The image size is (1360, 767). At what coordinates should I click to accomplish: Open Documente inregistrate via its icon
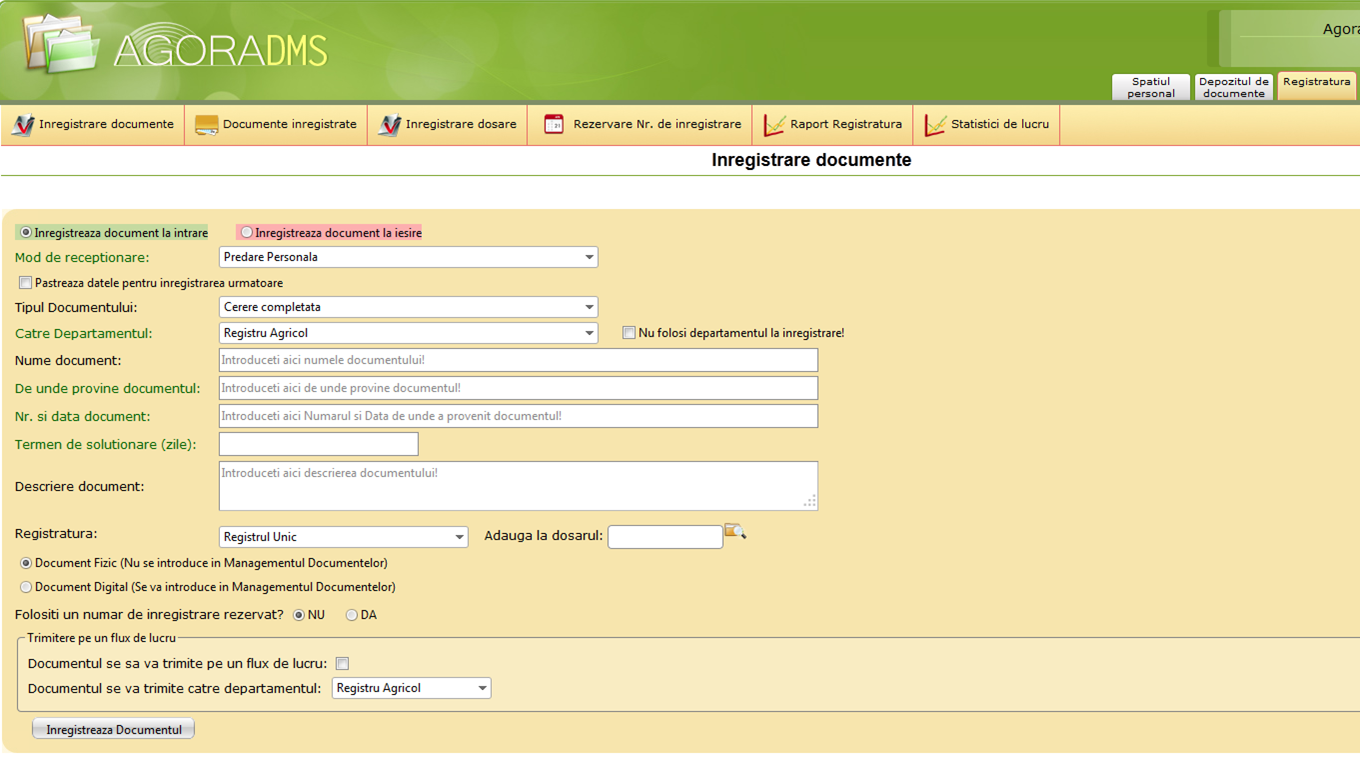pyautogui.click(x=206, y=125)
